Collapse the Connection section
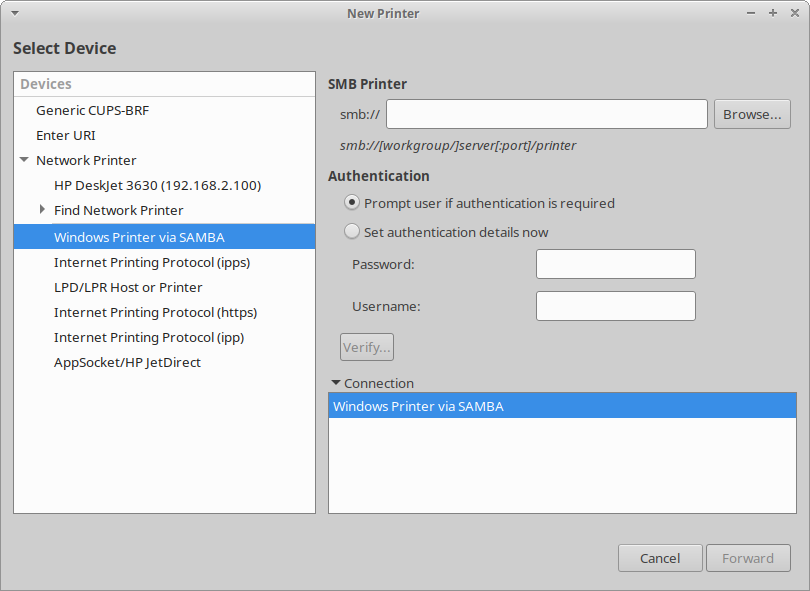 point(335,383)
